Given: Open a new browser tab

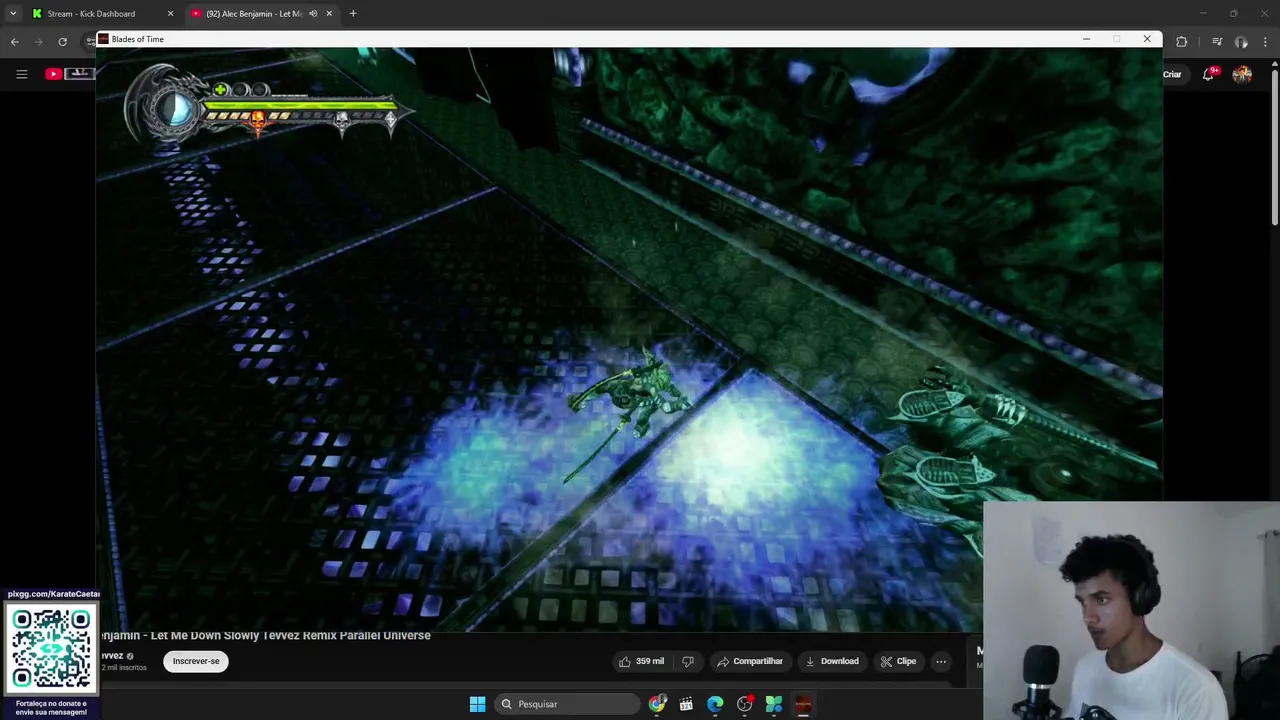Looking at the screenshot, I should (x=353, y=14).
